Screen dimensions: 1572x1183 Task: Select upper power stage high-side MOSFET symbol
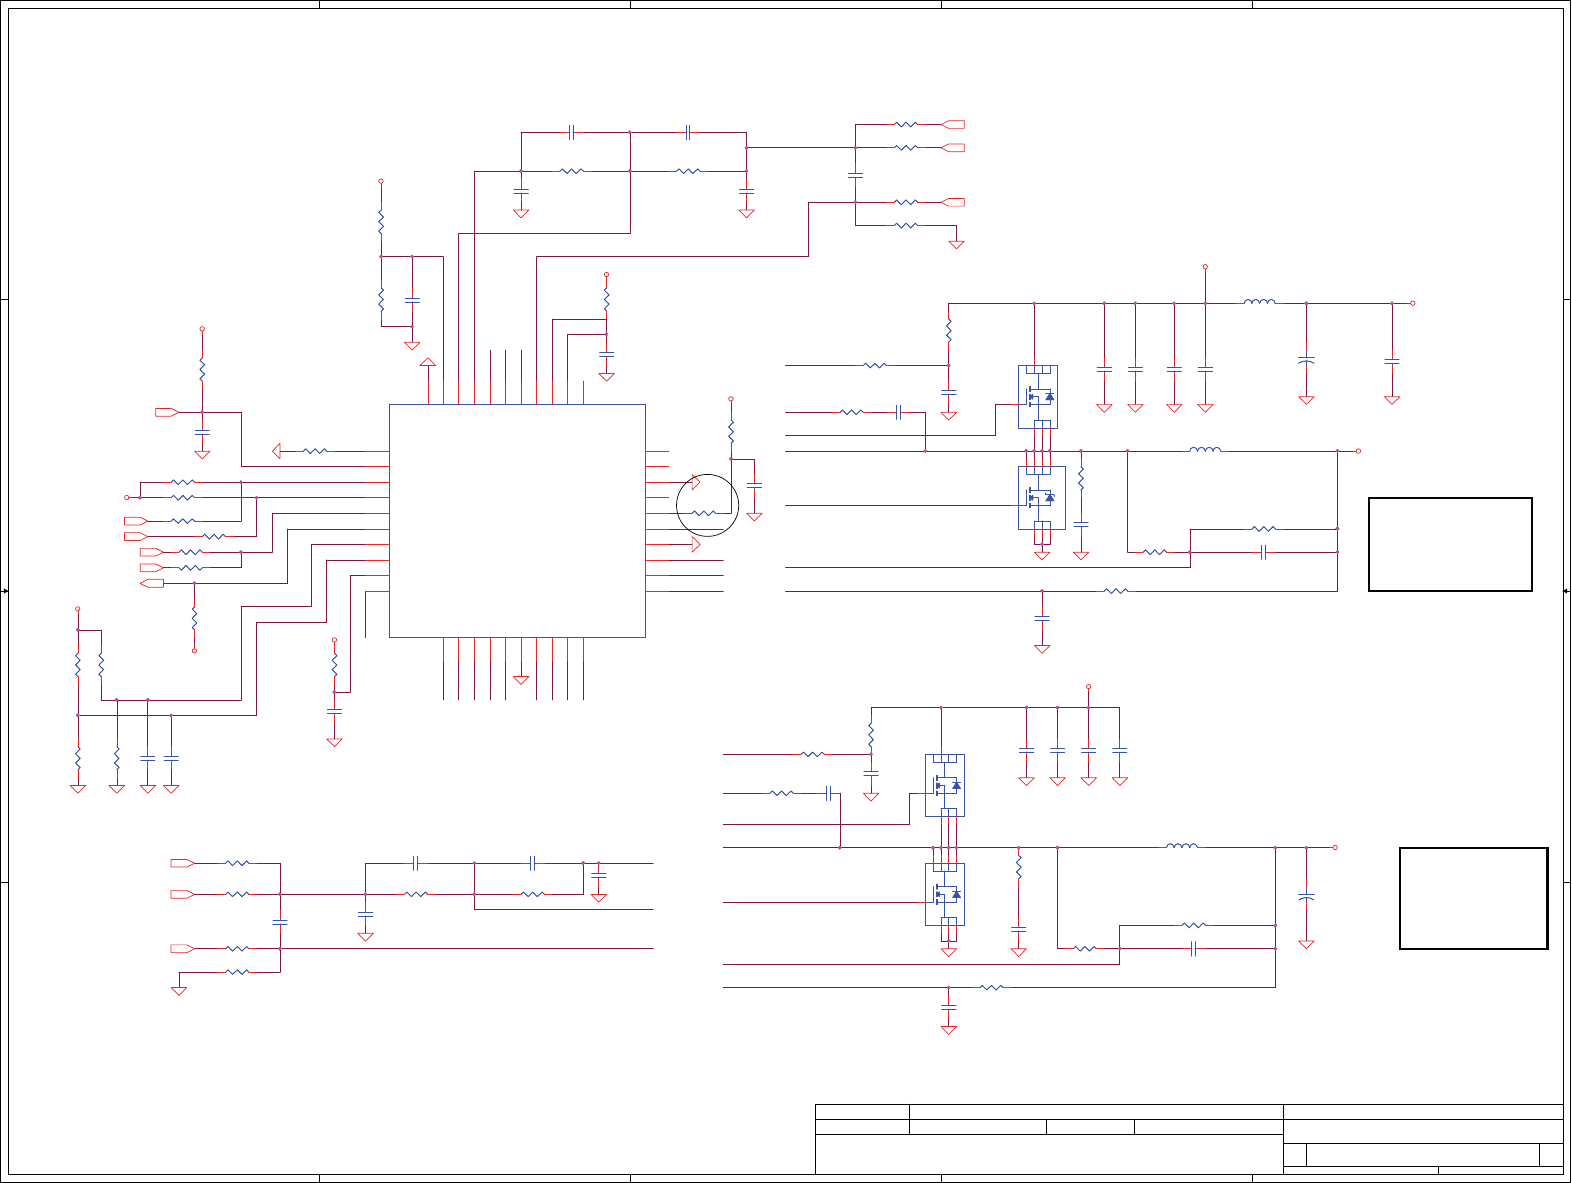click(x=1038, y=396)
